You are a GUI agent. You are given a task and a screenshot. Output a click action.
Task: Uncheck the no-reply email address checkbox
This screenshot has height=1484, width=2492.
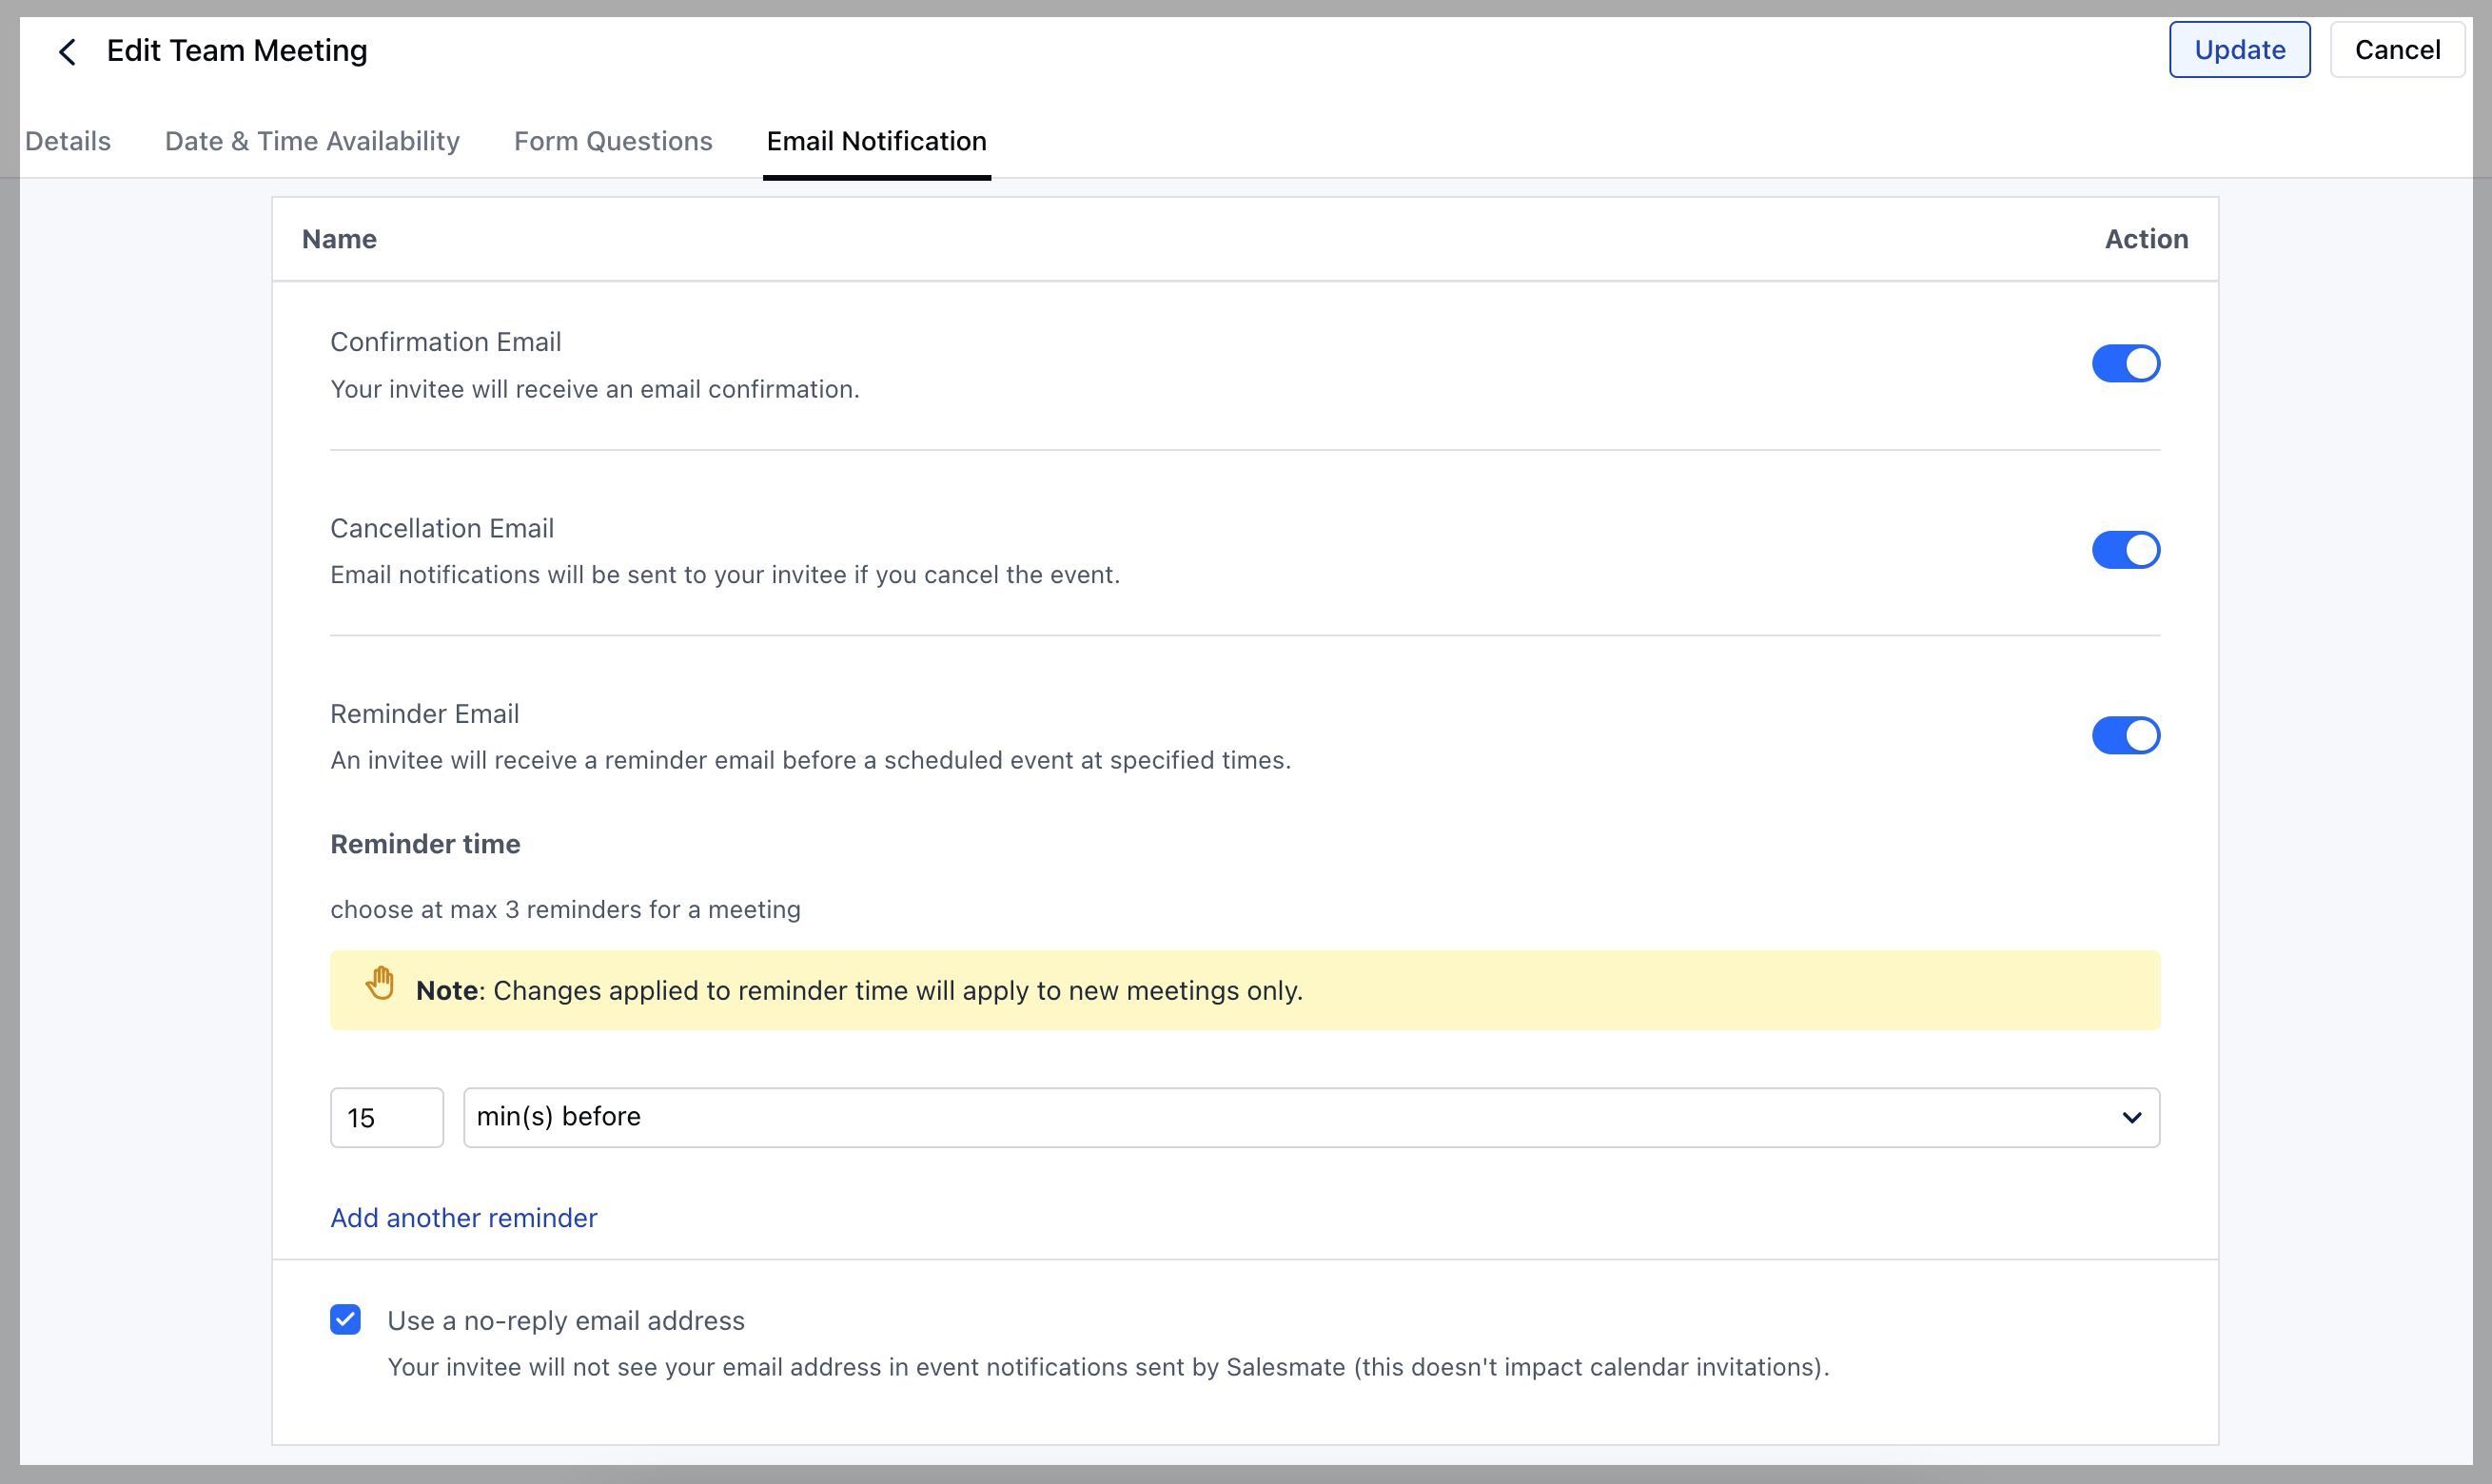345,1319
